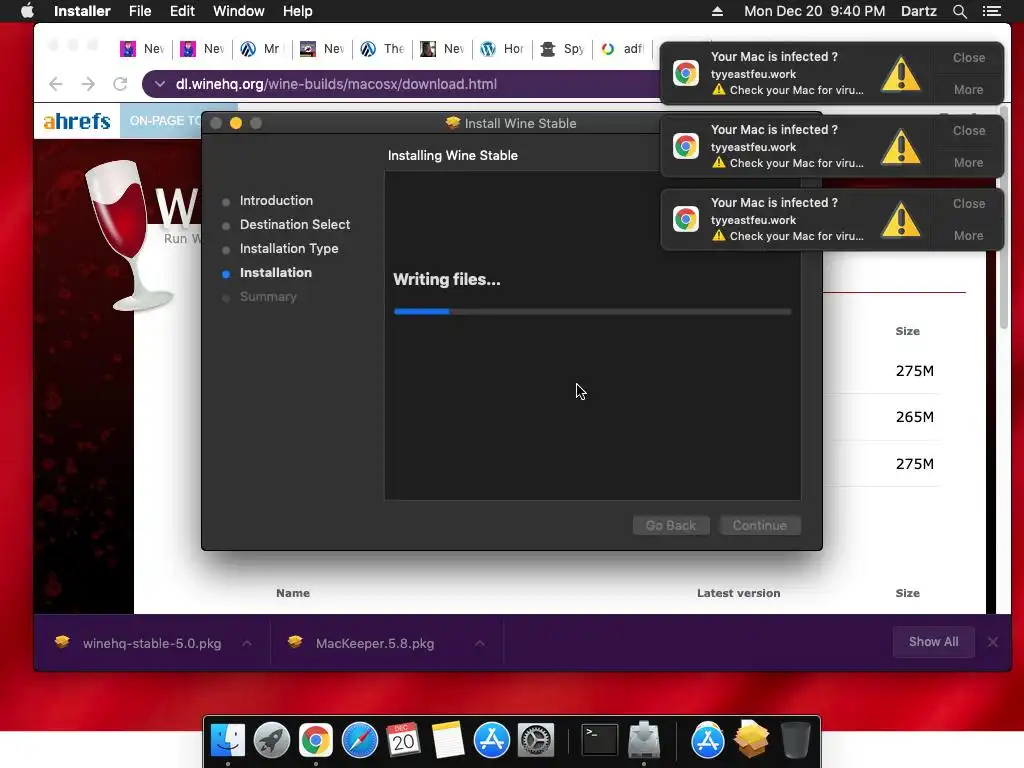Click the Continue button in installer
Viewport: 1024px width, 768px height.
pyautogui.click(x=760, y=526)
